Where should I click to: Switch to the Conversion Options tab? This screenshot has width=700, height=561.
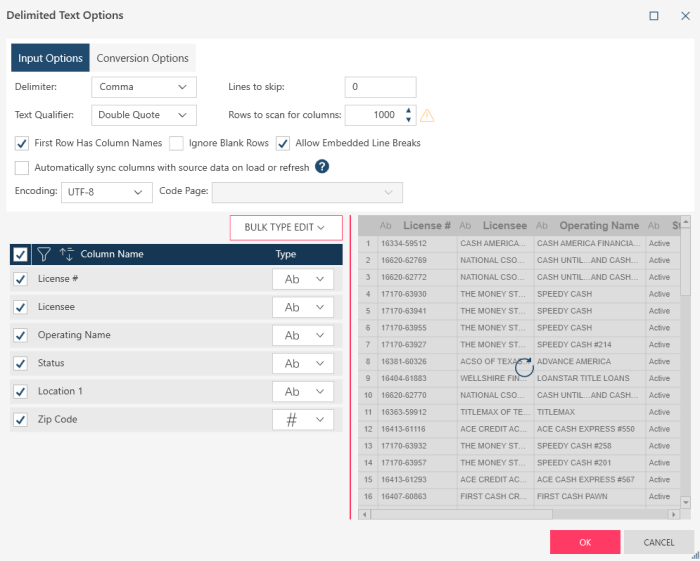(x=142, y=58)
